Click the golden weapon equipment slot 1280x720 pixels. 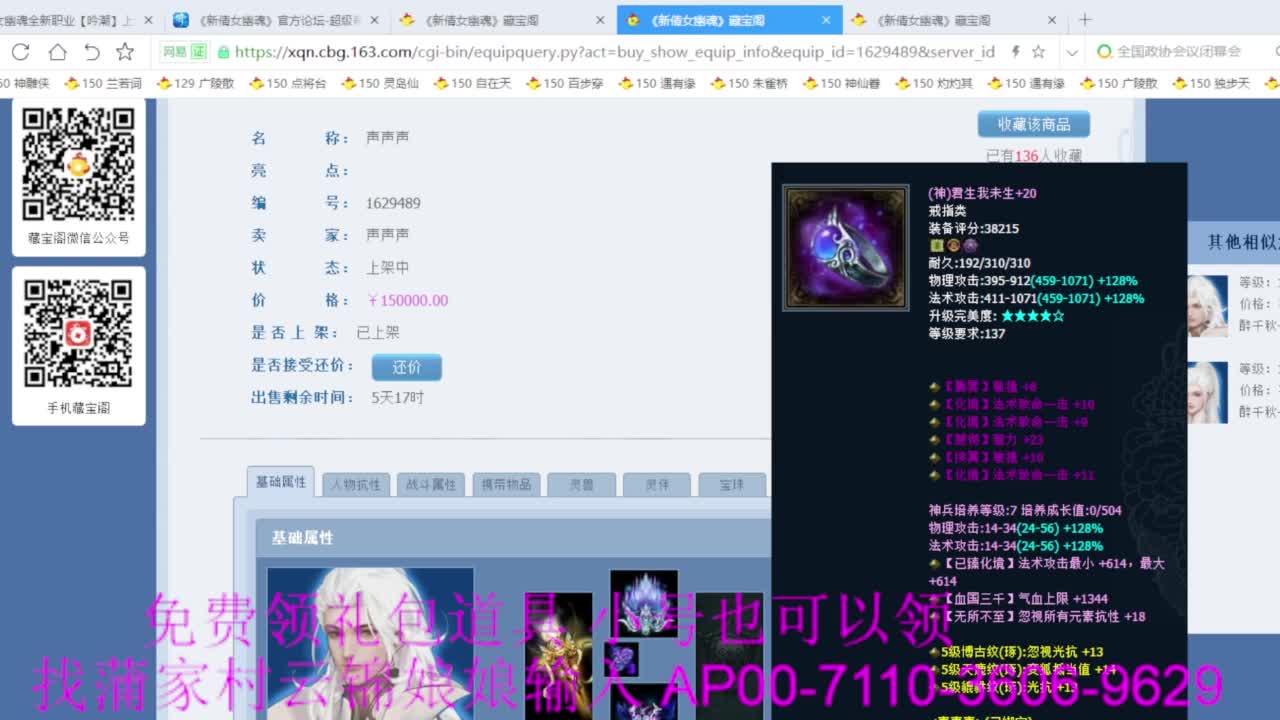tap(559, 656)
